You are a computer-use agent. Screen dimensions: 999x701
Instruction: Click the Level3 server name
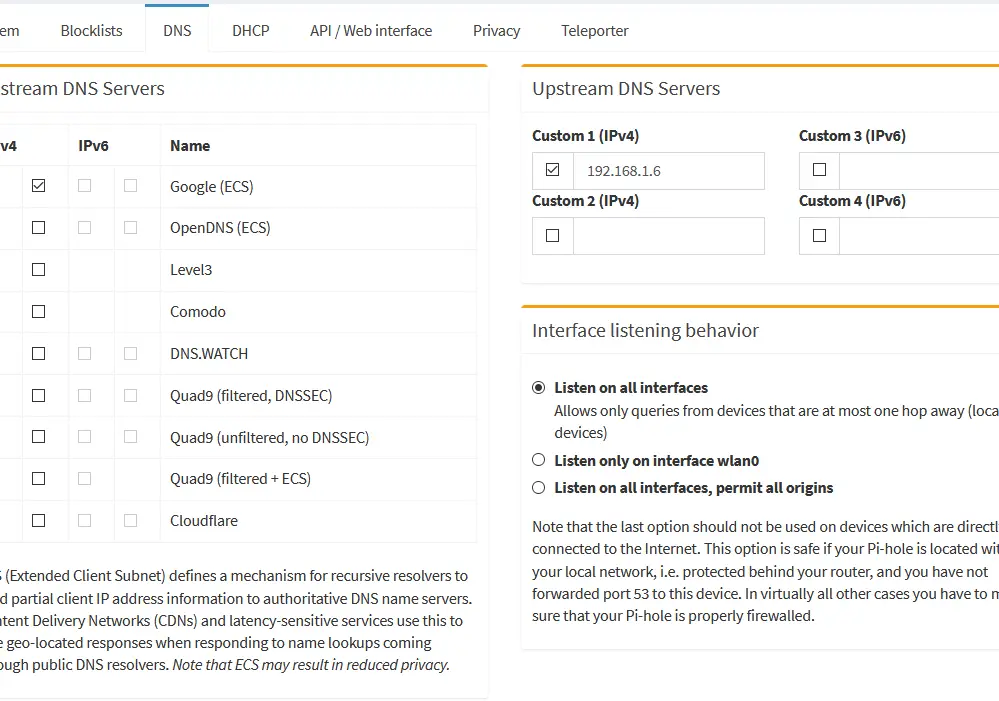[x=190, y=270]
